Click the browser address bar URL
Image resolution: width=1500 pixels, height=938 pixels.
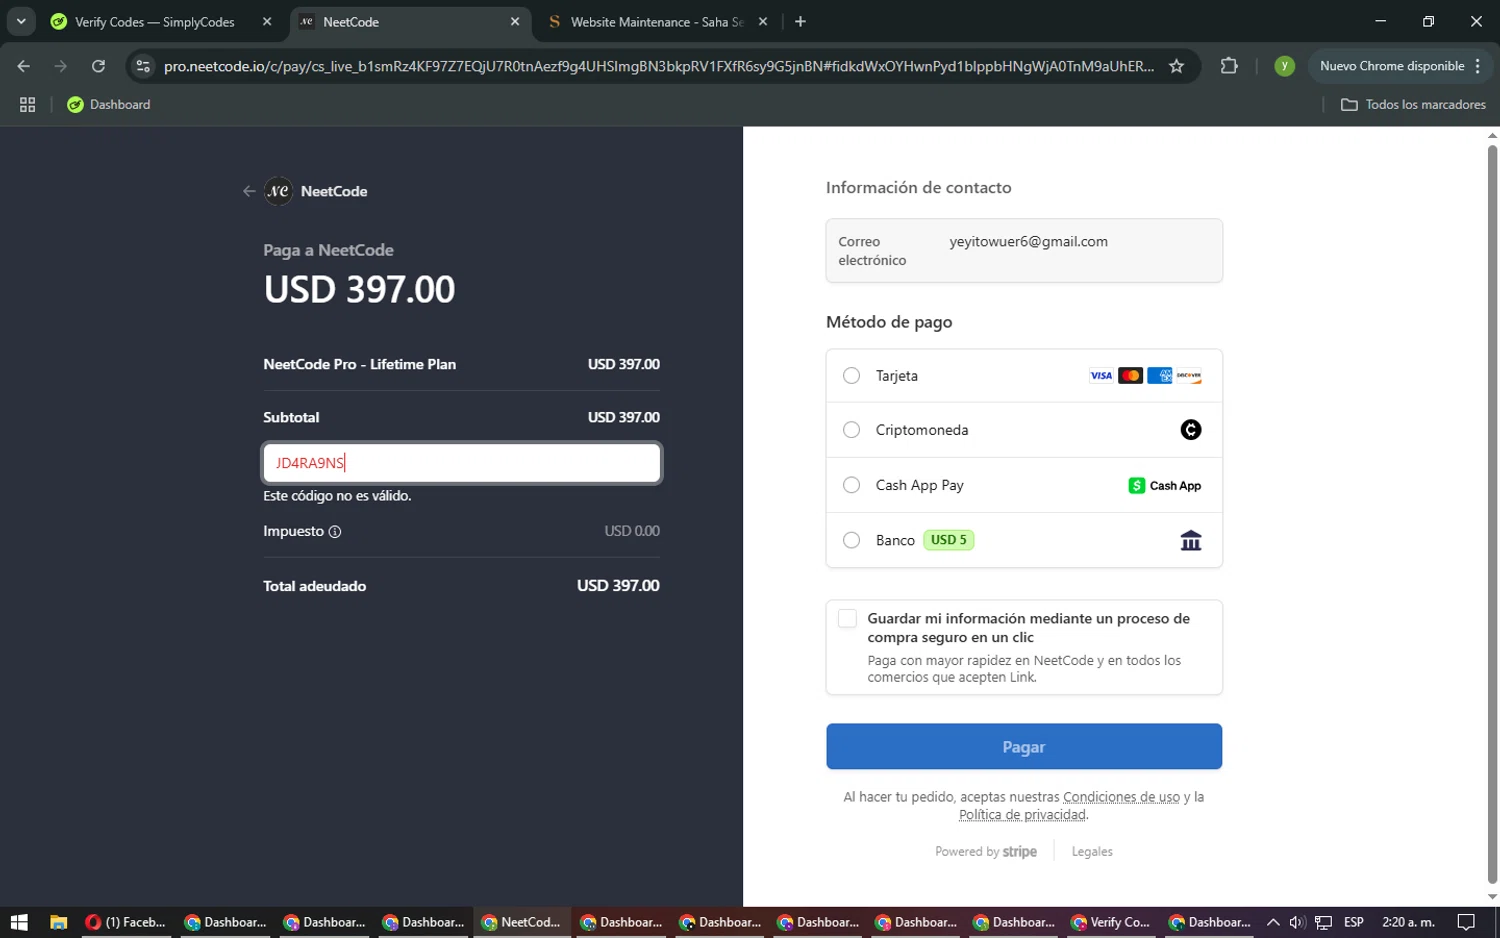coord(658,66)
